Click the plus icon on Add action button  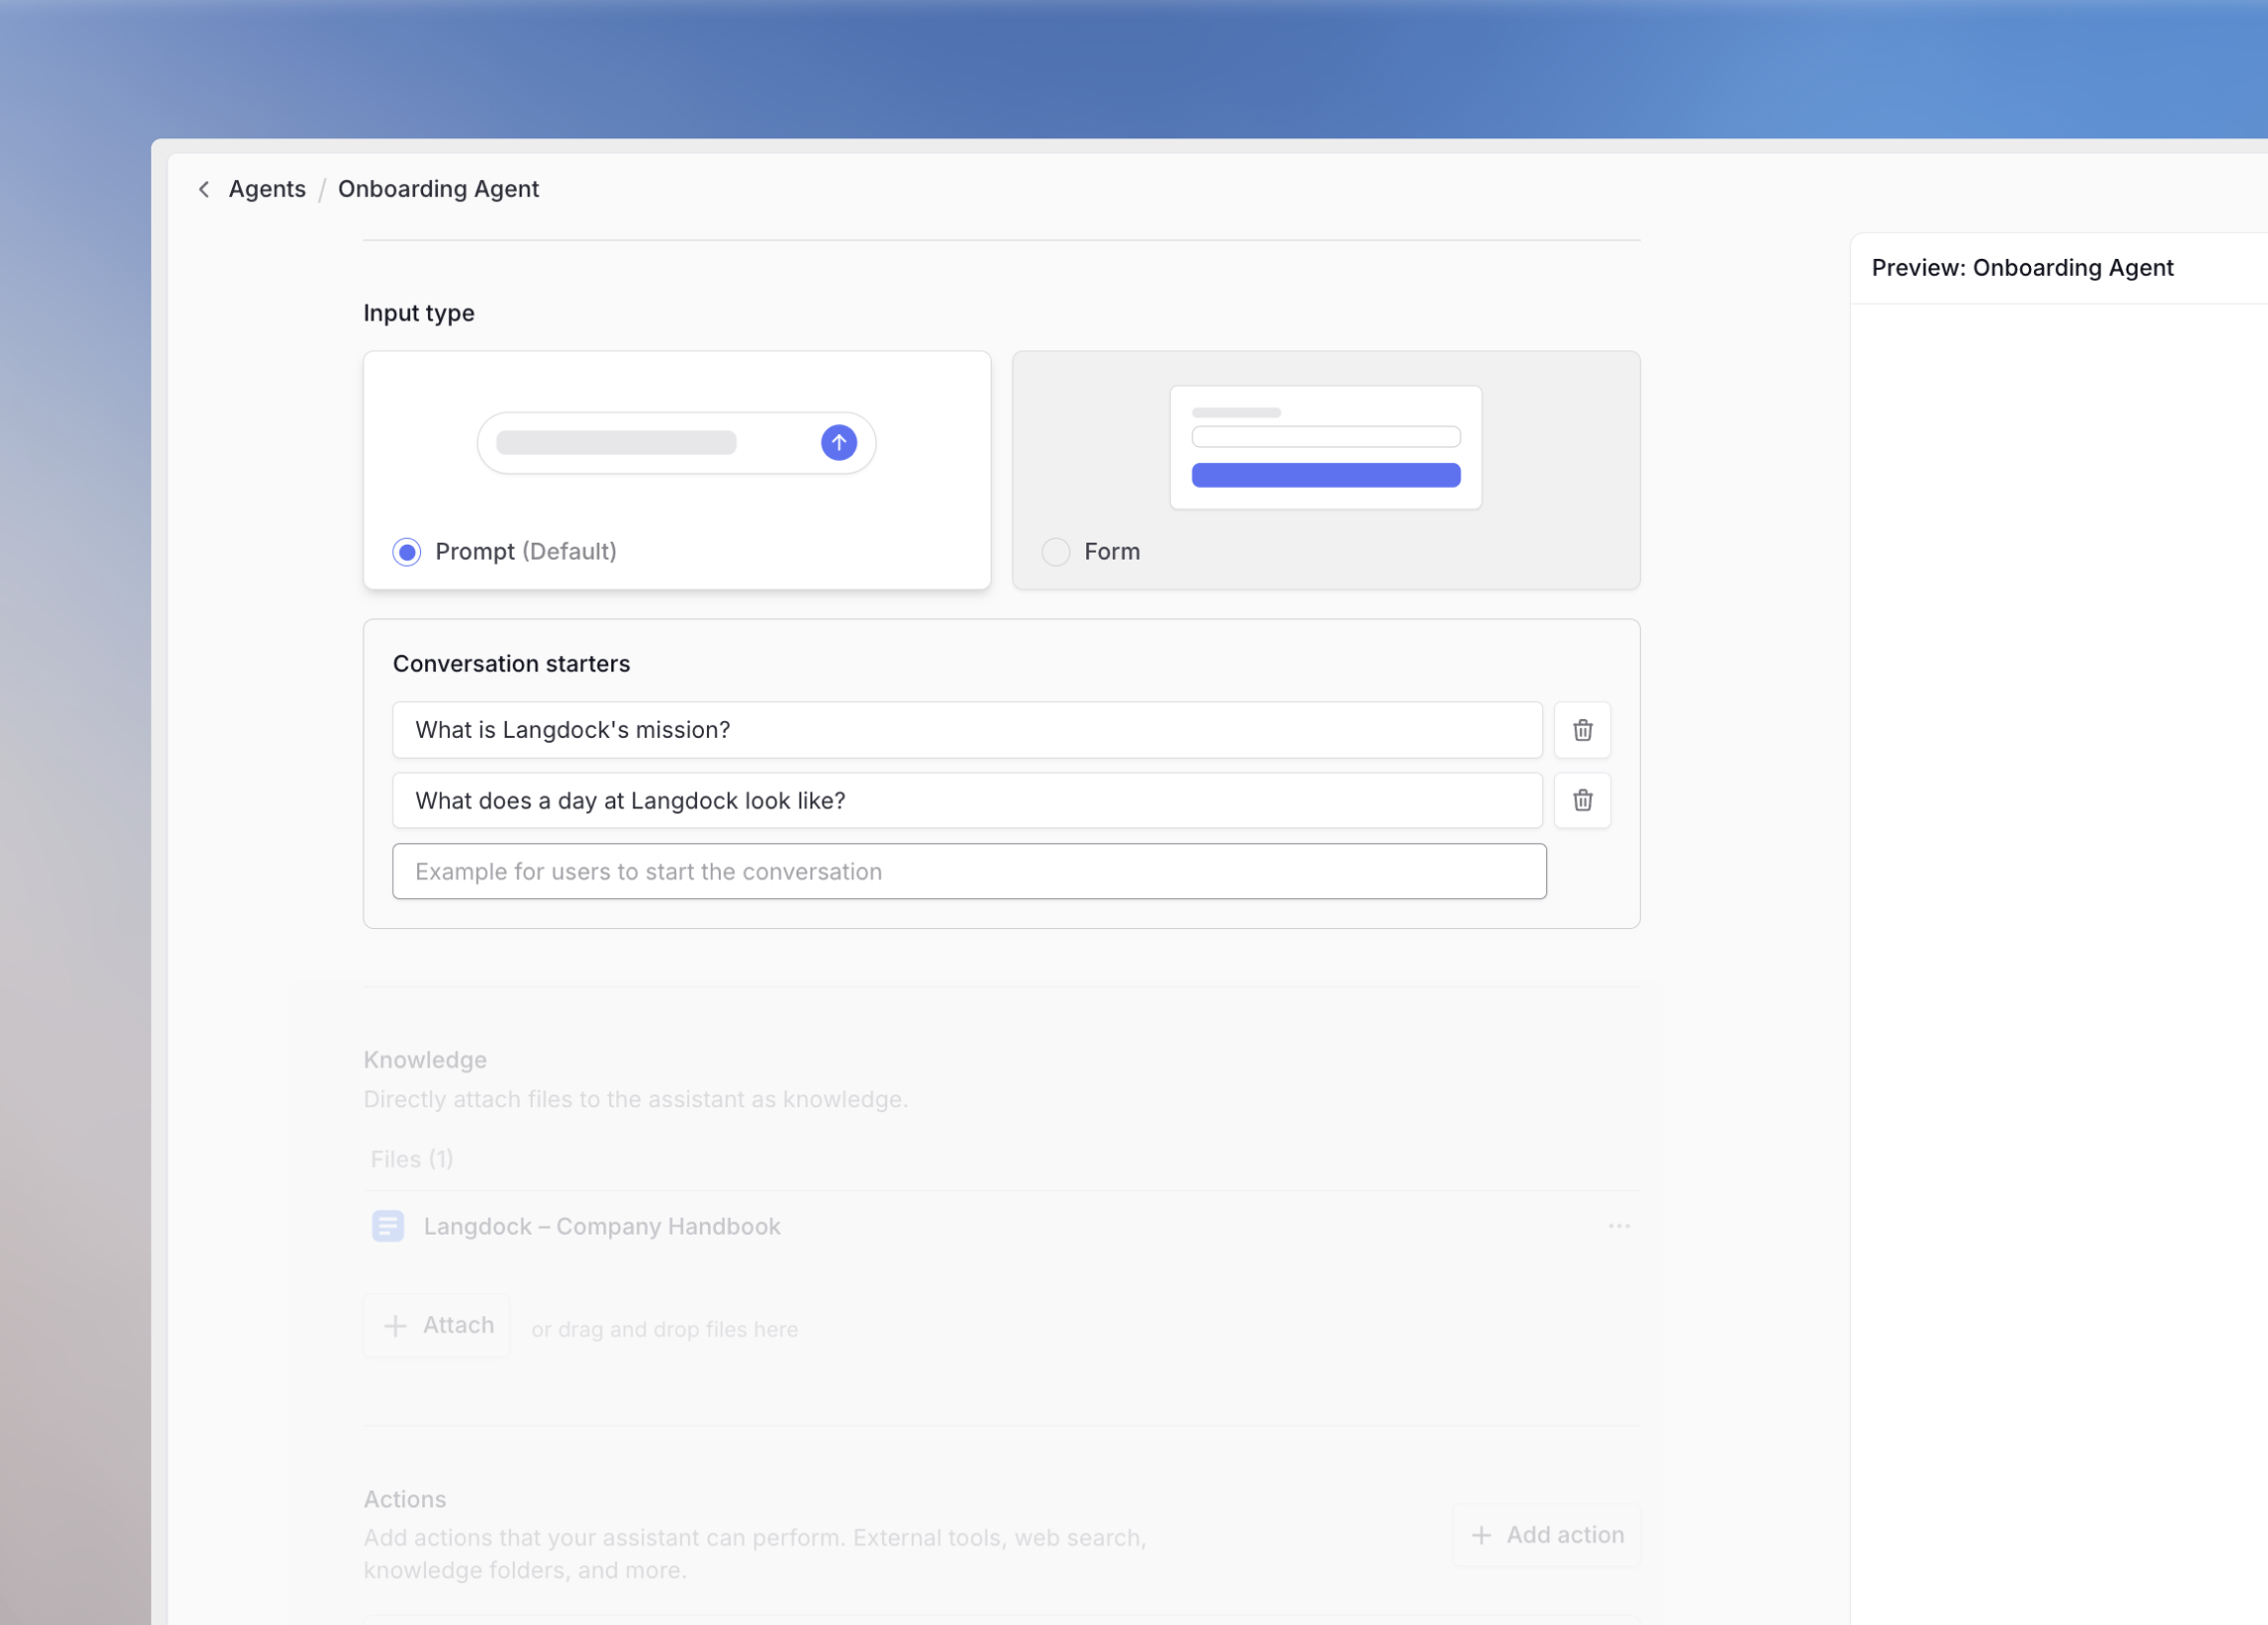click(x=1481, y=1535)
